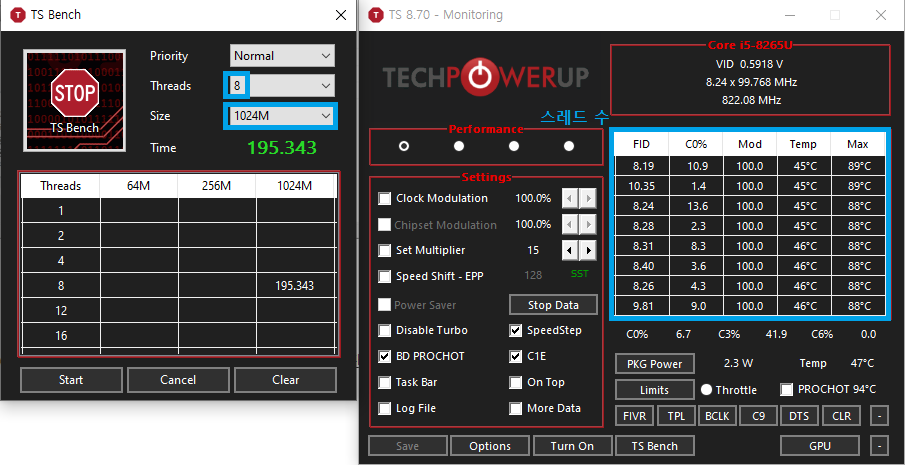Decrease Set Multiplier with left arrow
The width and height of the screenshot is (905, 465).
(570, 250)
